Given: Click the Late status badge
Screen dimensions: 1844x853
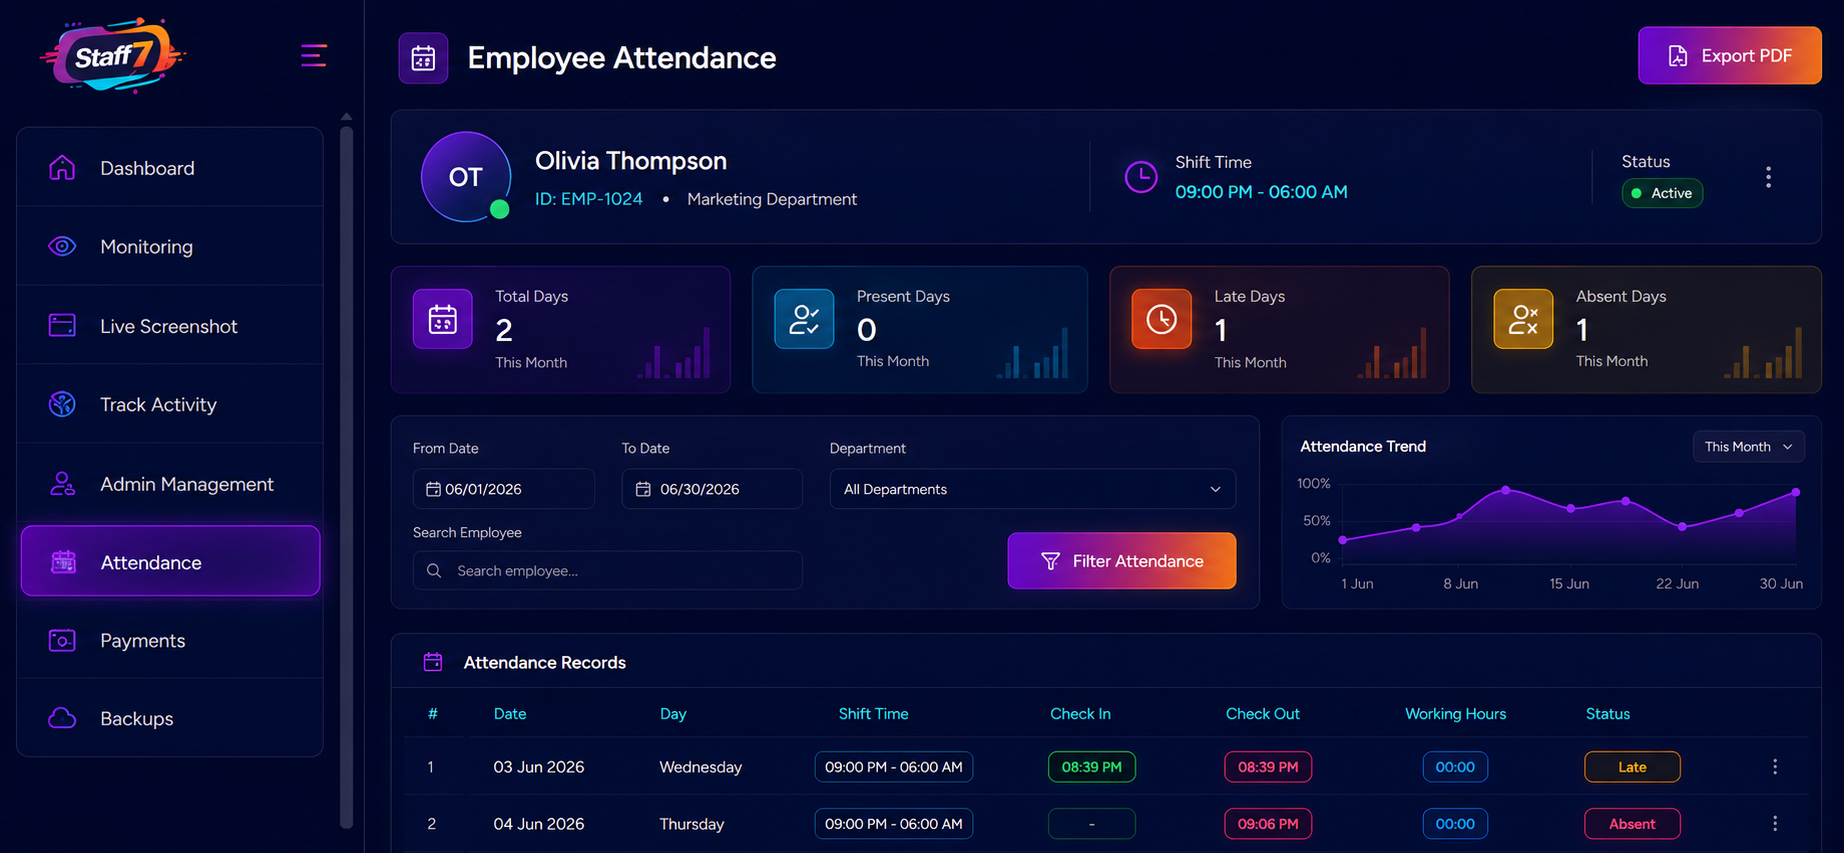Looking at the screenshot, I should pos(1632,767).
